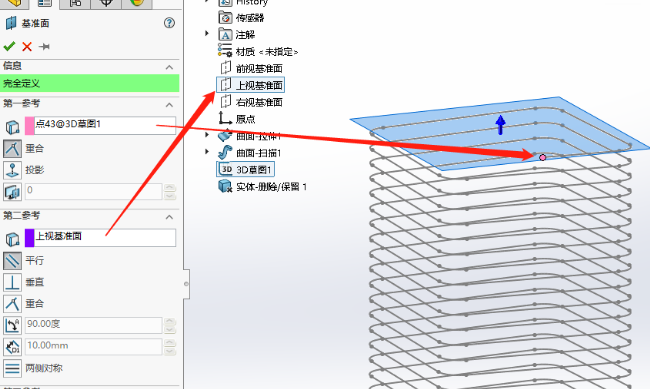The width and height of the screenshot is (650, 389).
Task: Click the 90.00度 angle field
Action: (93, 325)
